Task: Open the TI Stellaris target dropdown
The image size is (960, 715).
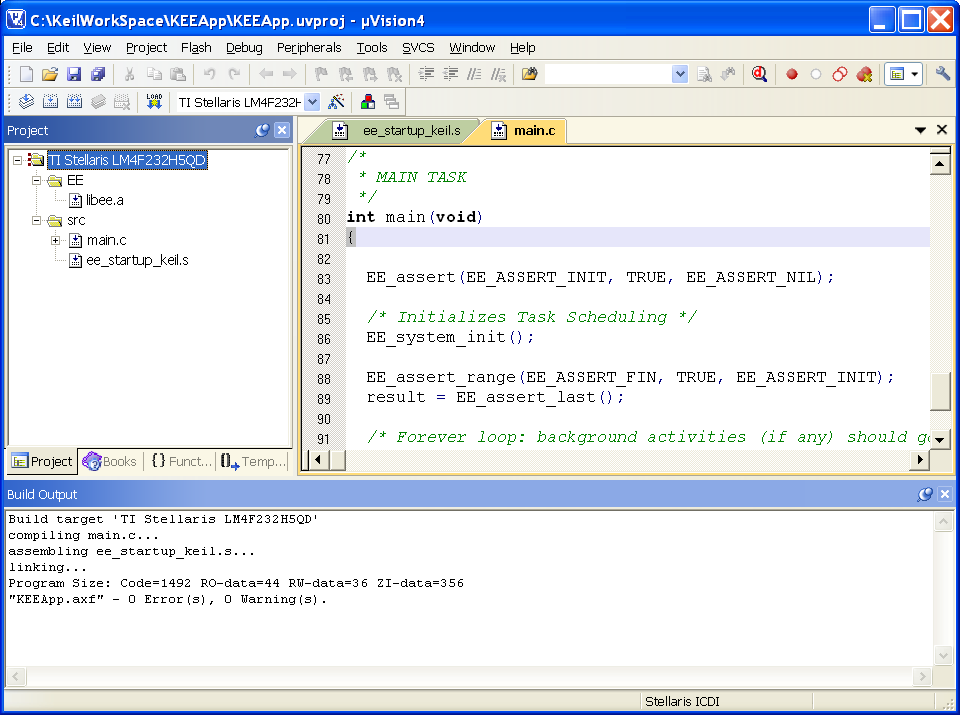Action: [249, 102]
